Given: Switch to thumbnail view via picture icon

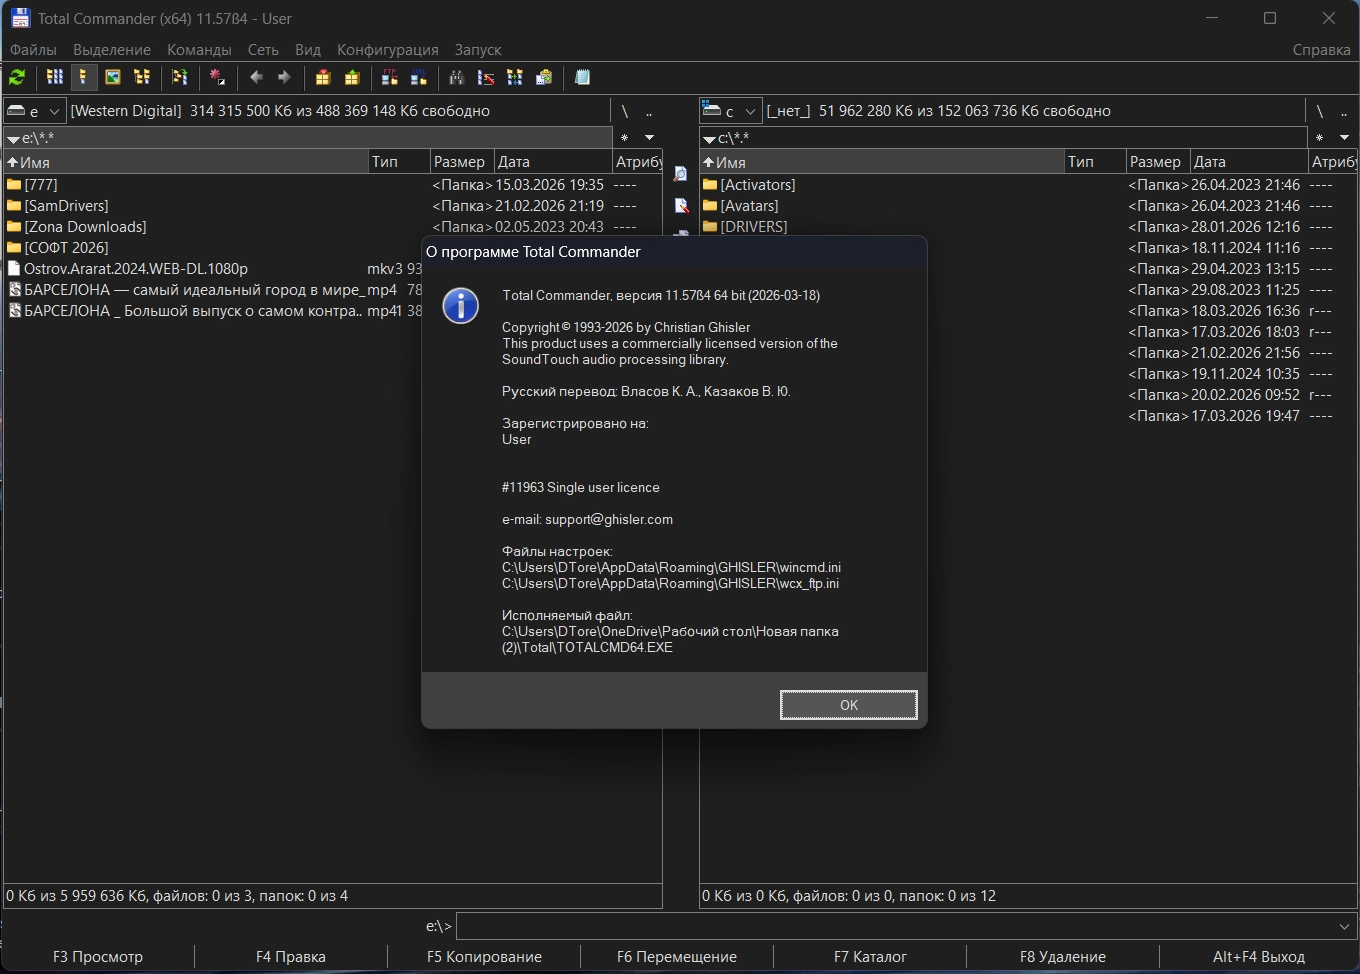Looking at the screenshot, I should coord(113,78).
